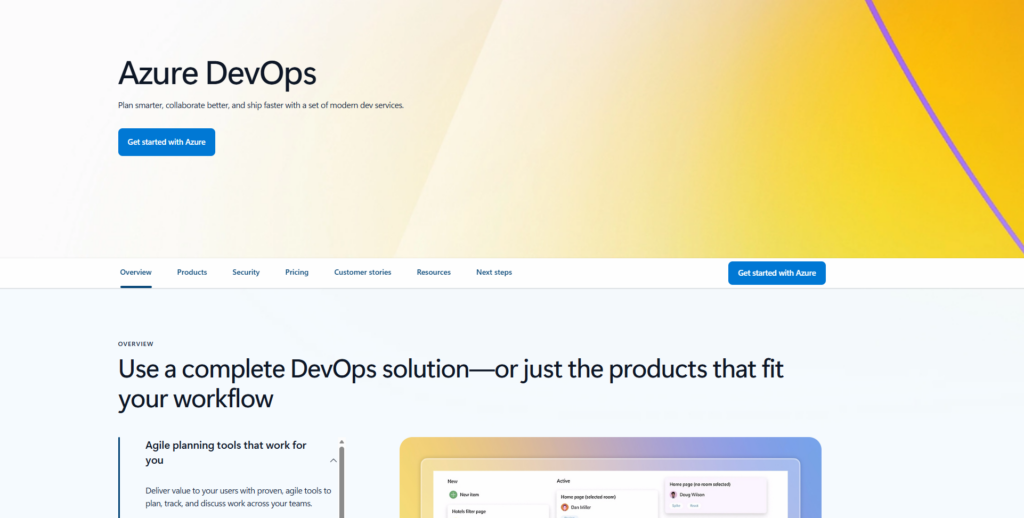
Task: Click Doug Wilson's avatar on the board card
Action: tap(673, 494)
